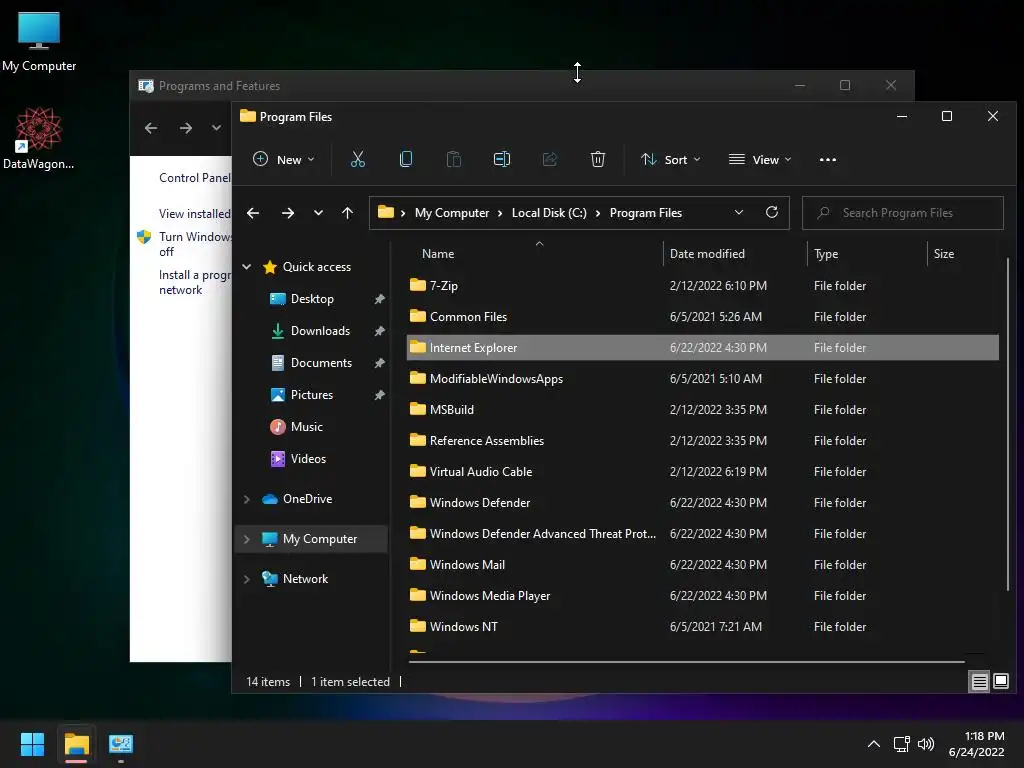Select the MSBuild folder
Viewport: 1024px width, 768px height.
[703, 409]
